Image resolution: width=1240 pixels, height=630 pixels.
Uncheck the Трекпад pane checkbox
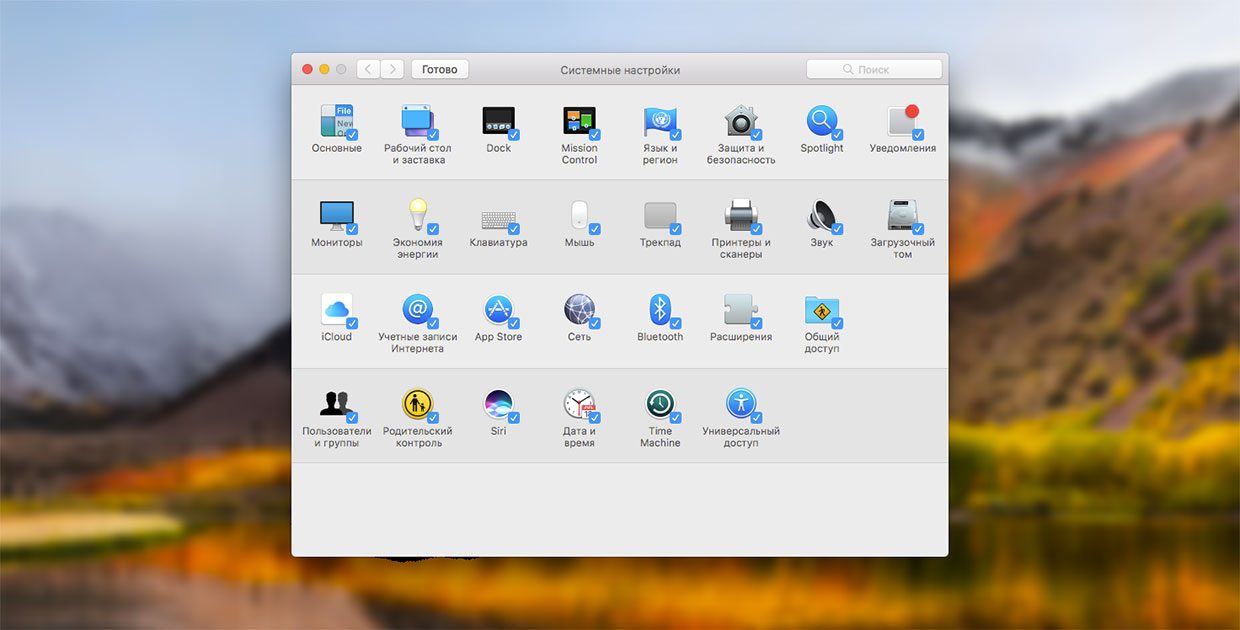coord(675,228)
